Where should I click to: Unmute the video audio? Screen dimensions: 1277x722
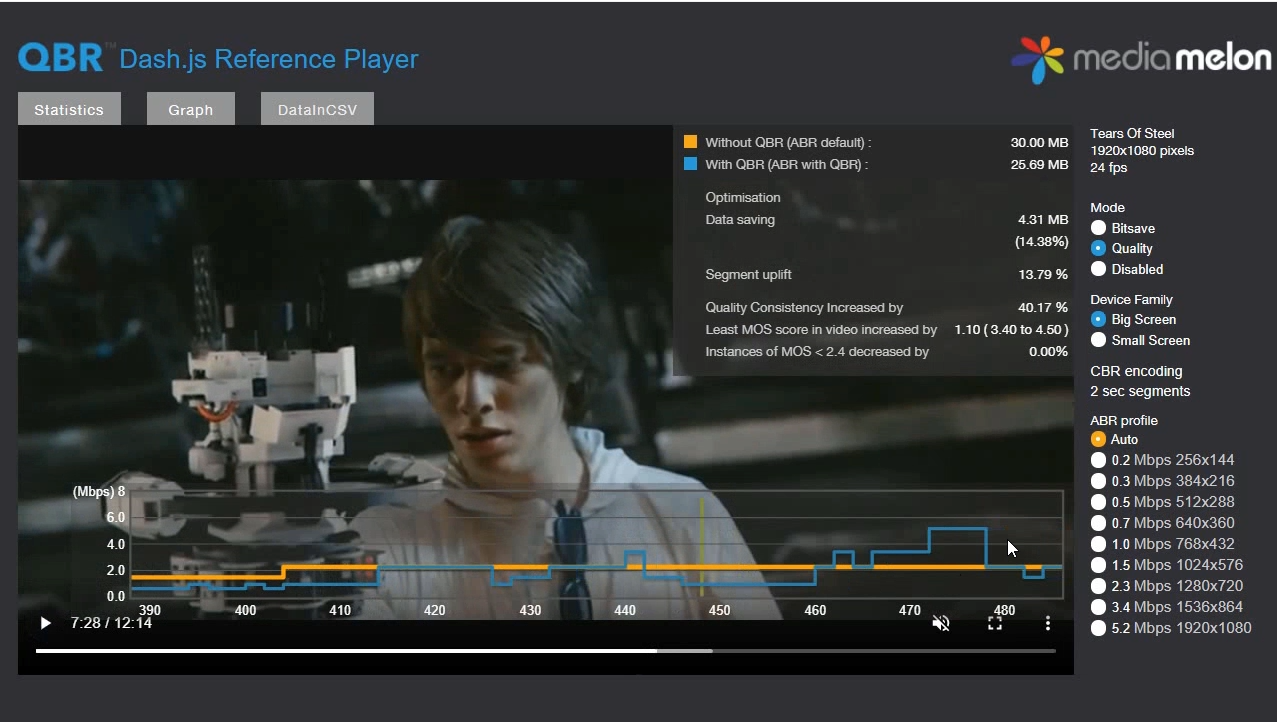(x=941, y=623)
